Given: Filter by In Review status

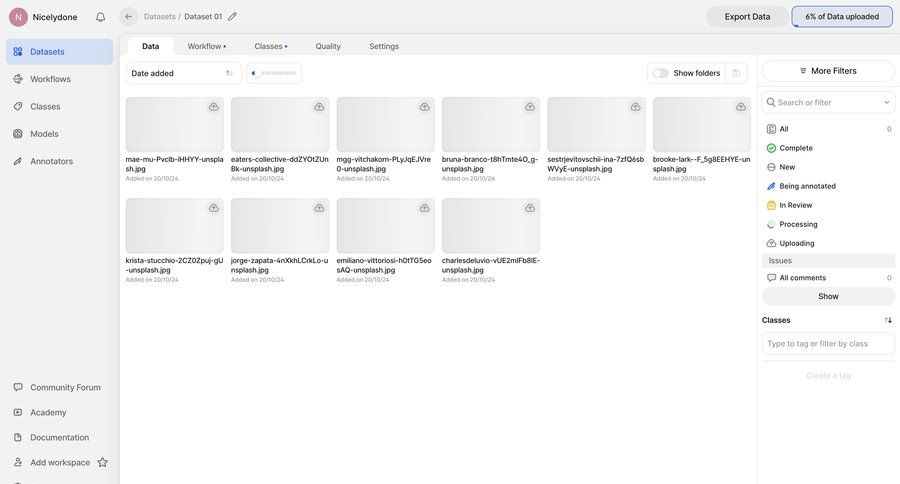Looking at the screenshot, I should click(x=828, y=205).
